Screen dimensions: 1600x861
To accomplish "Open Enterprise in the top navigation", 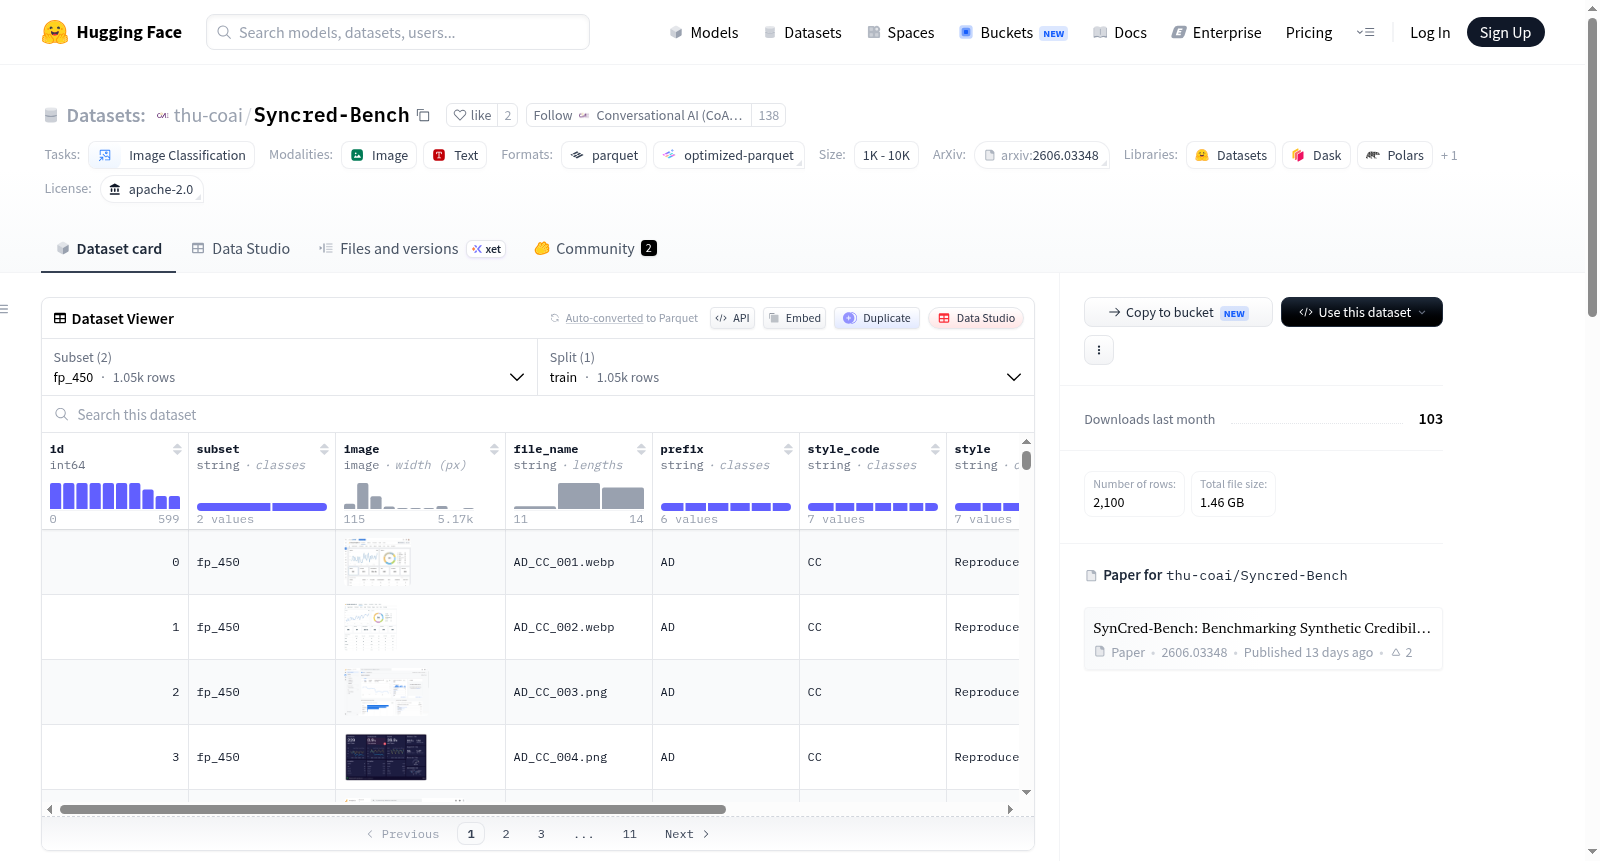I will [x=1216, y=32].
